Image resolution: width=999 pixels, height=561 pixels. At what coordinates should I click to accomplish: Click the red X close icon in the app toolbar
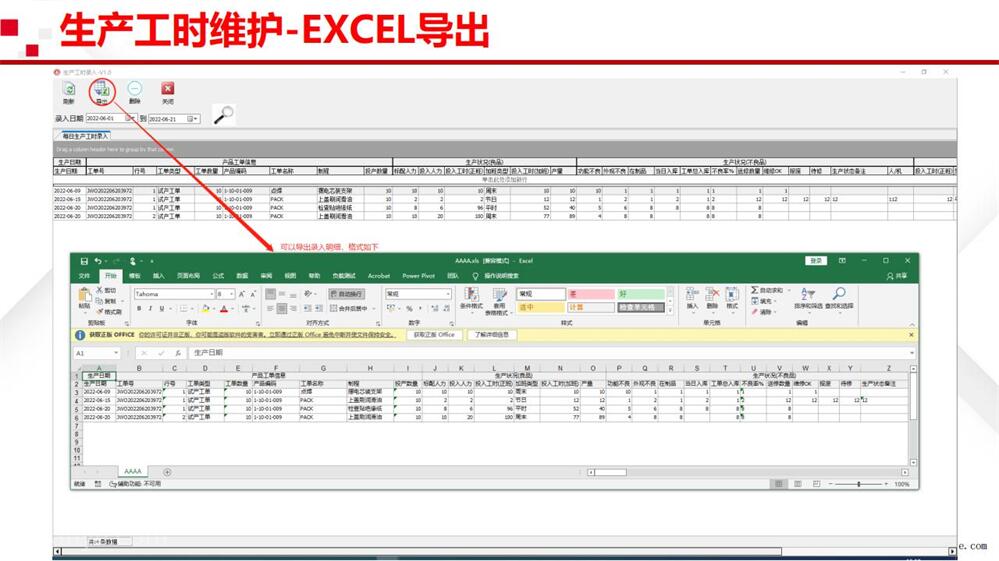pos(168,89)
